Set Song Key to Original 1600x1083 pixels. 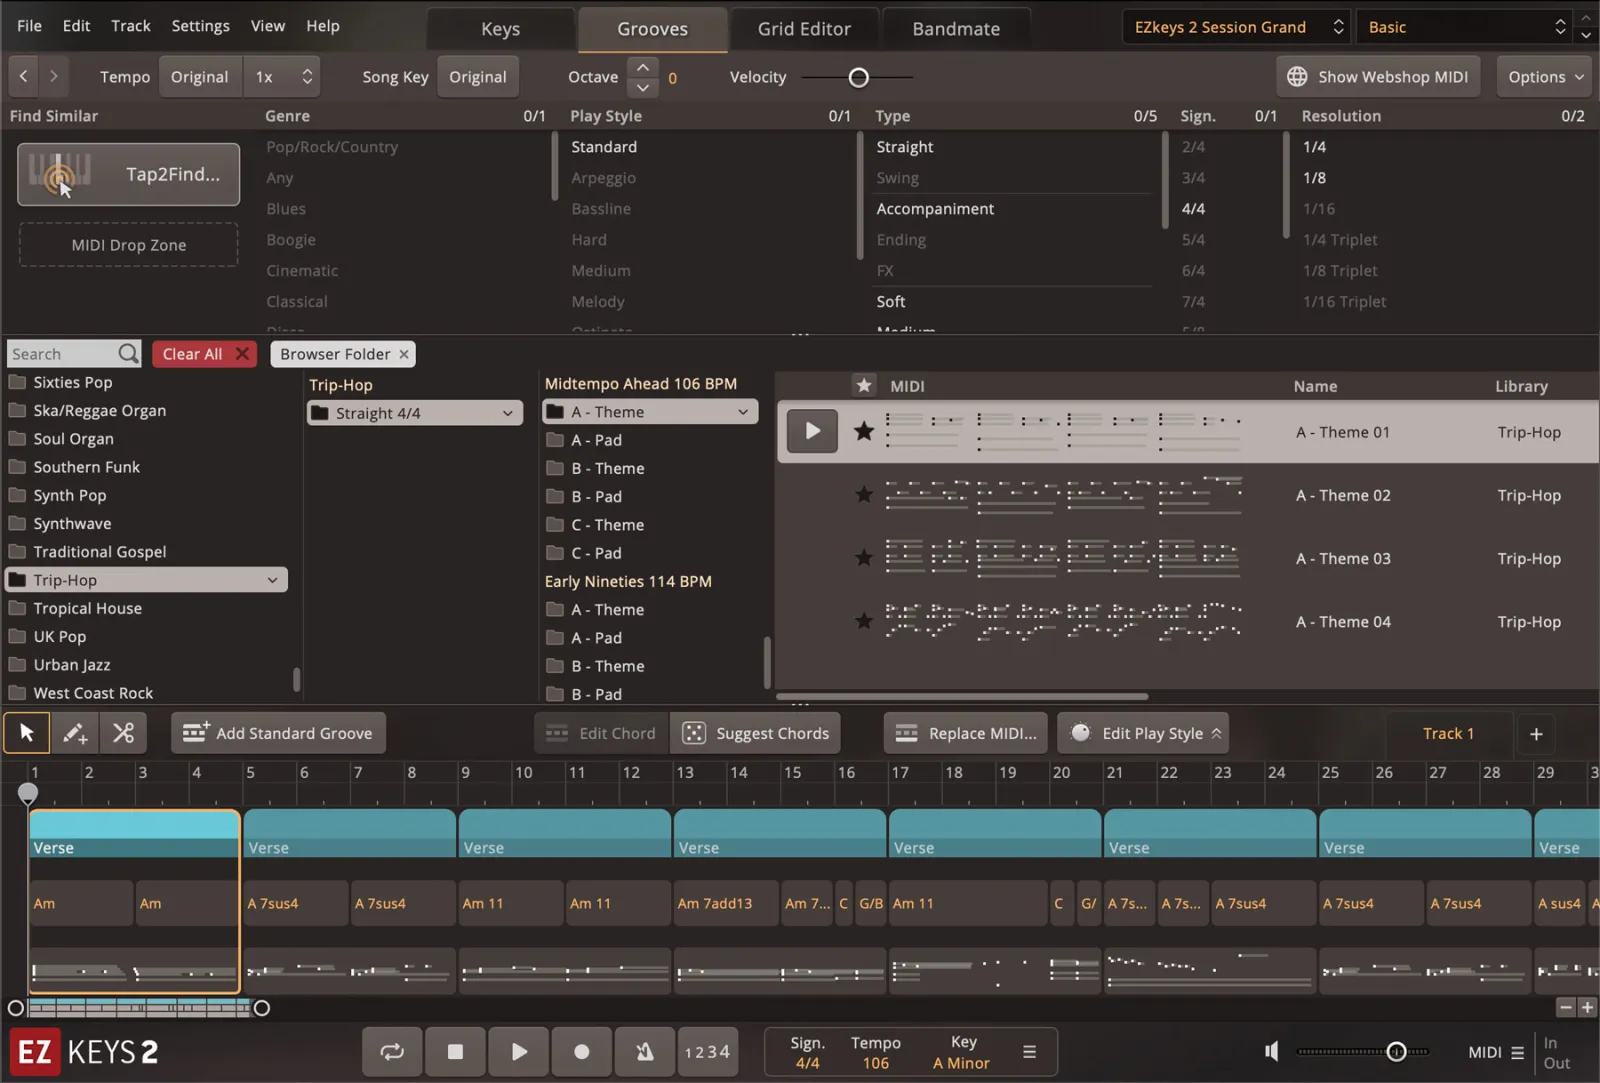[x=478, y=76]
